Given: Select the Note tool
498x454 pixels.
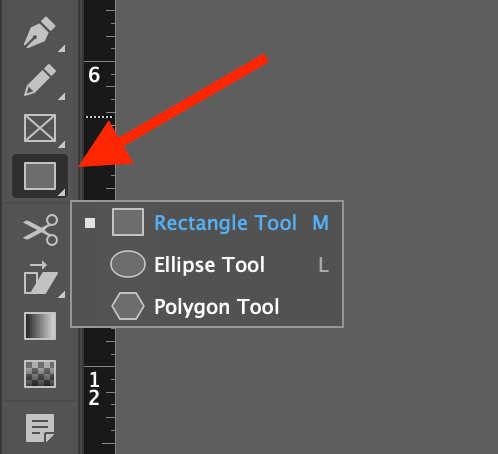Looking at the screenshot, I should [40, 428].
